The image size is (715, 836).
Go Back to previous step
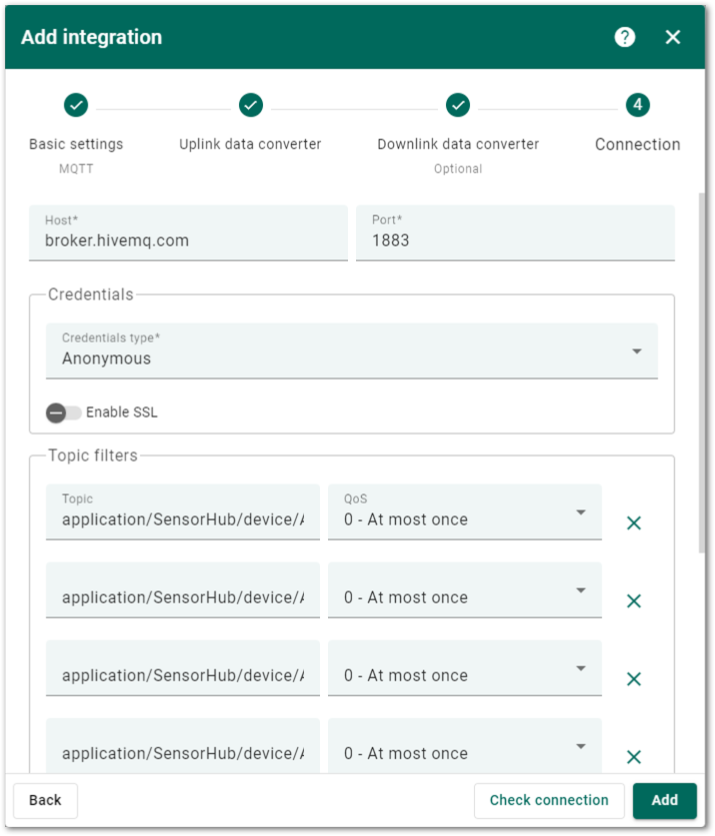point(45,800)
